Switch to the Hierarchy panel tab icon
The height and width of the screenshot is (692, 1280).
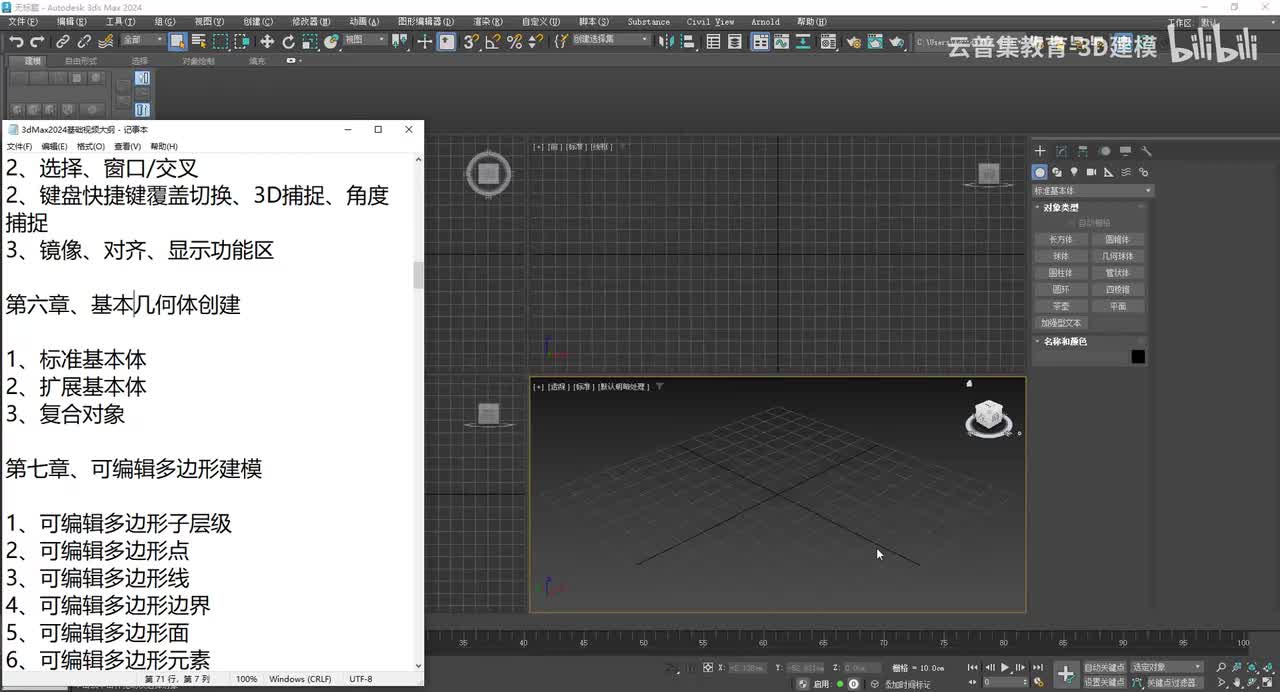pyautogui.click(x=1083, y=151)
